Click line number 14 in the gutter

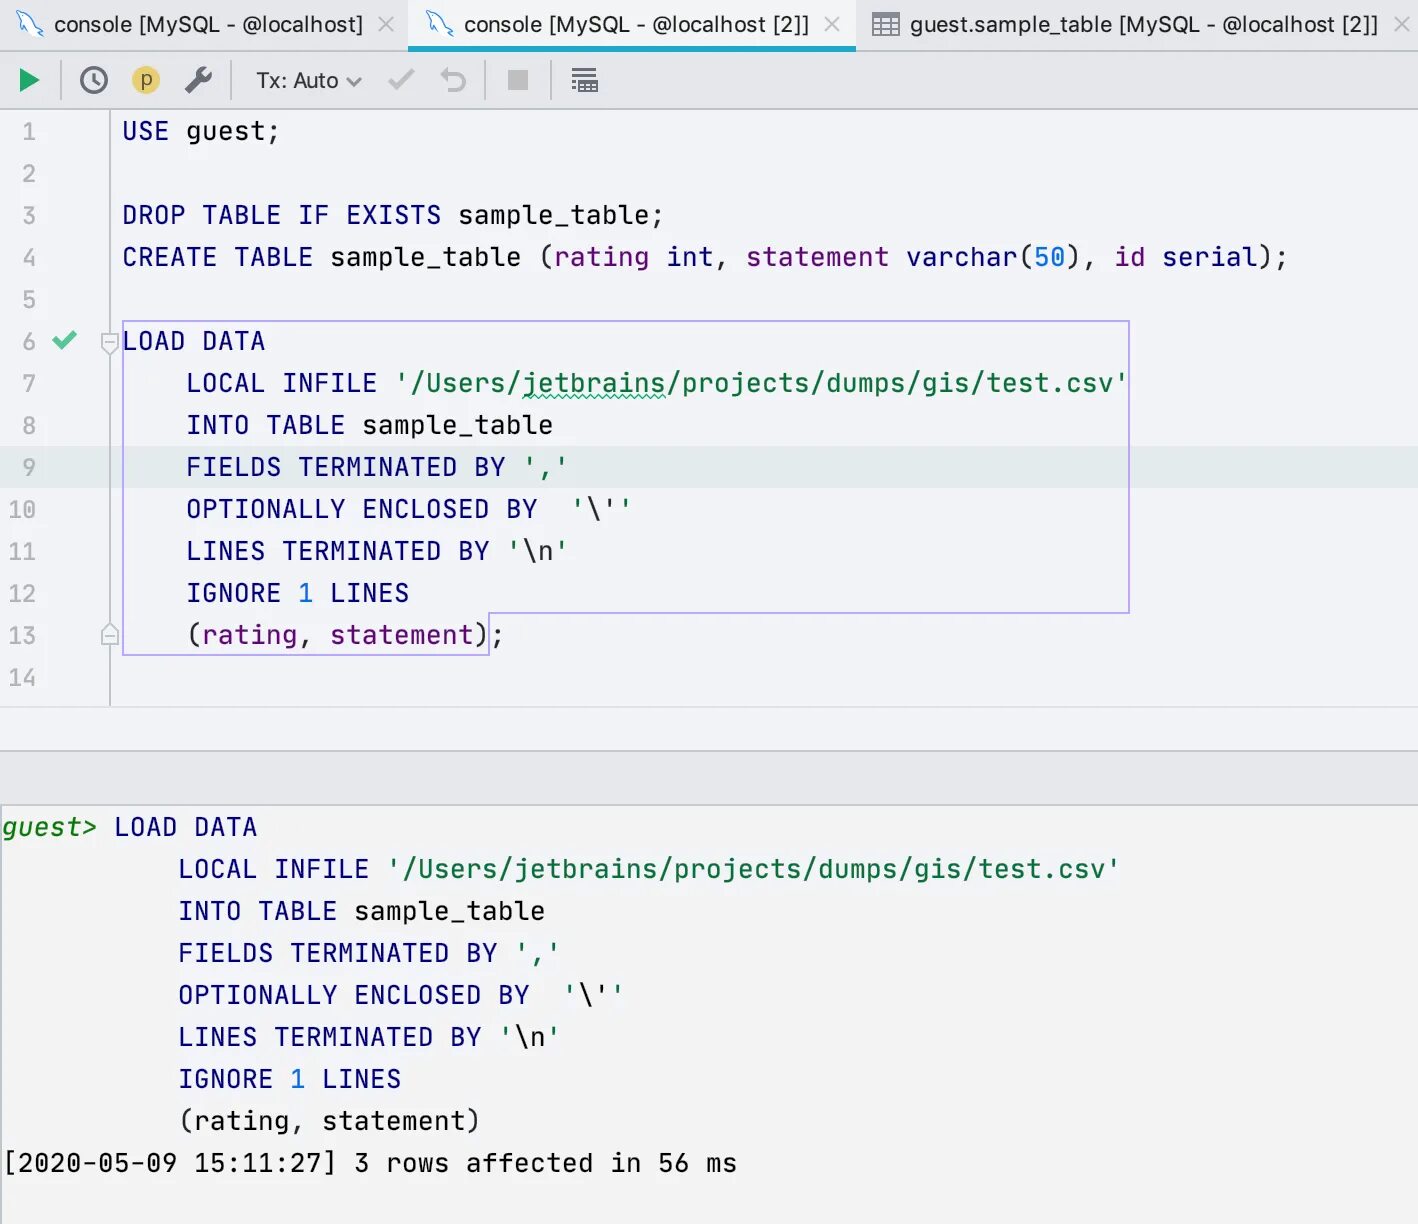[22, 677]
